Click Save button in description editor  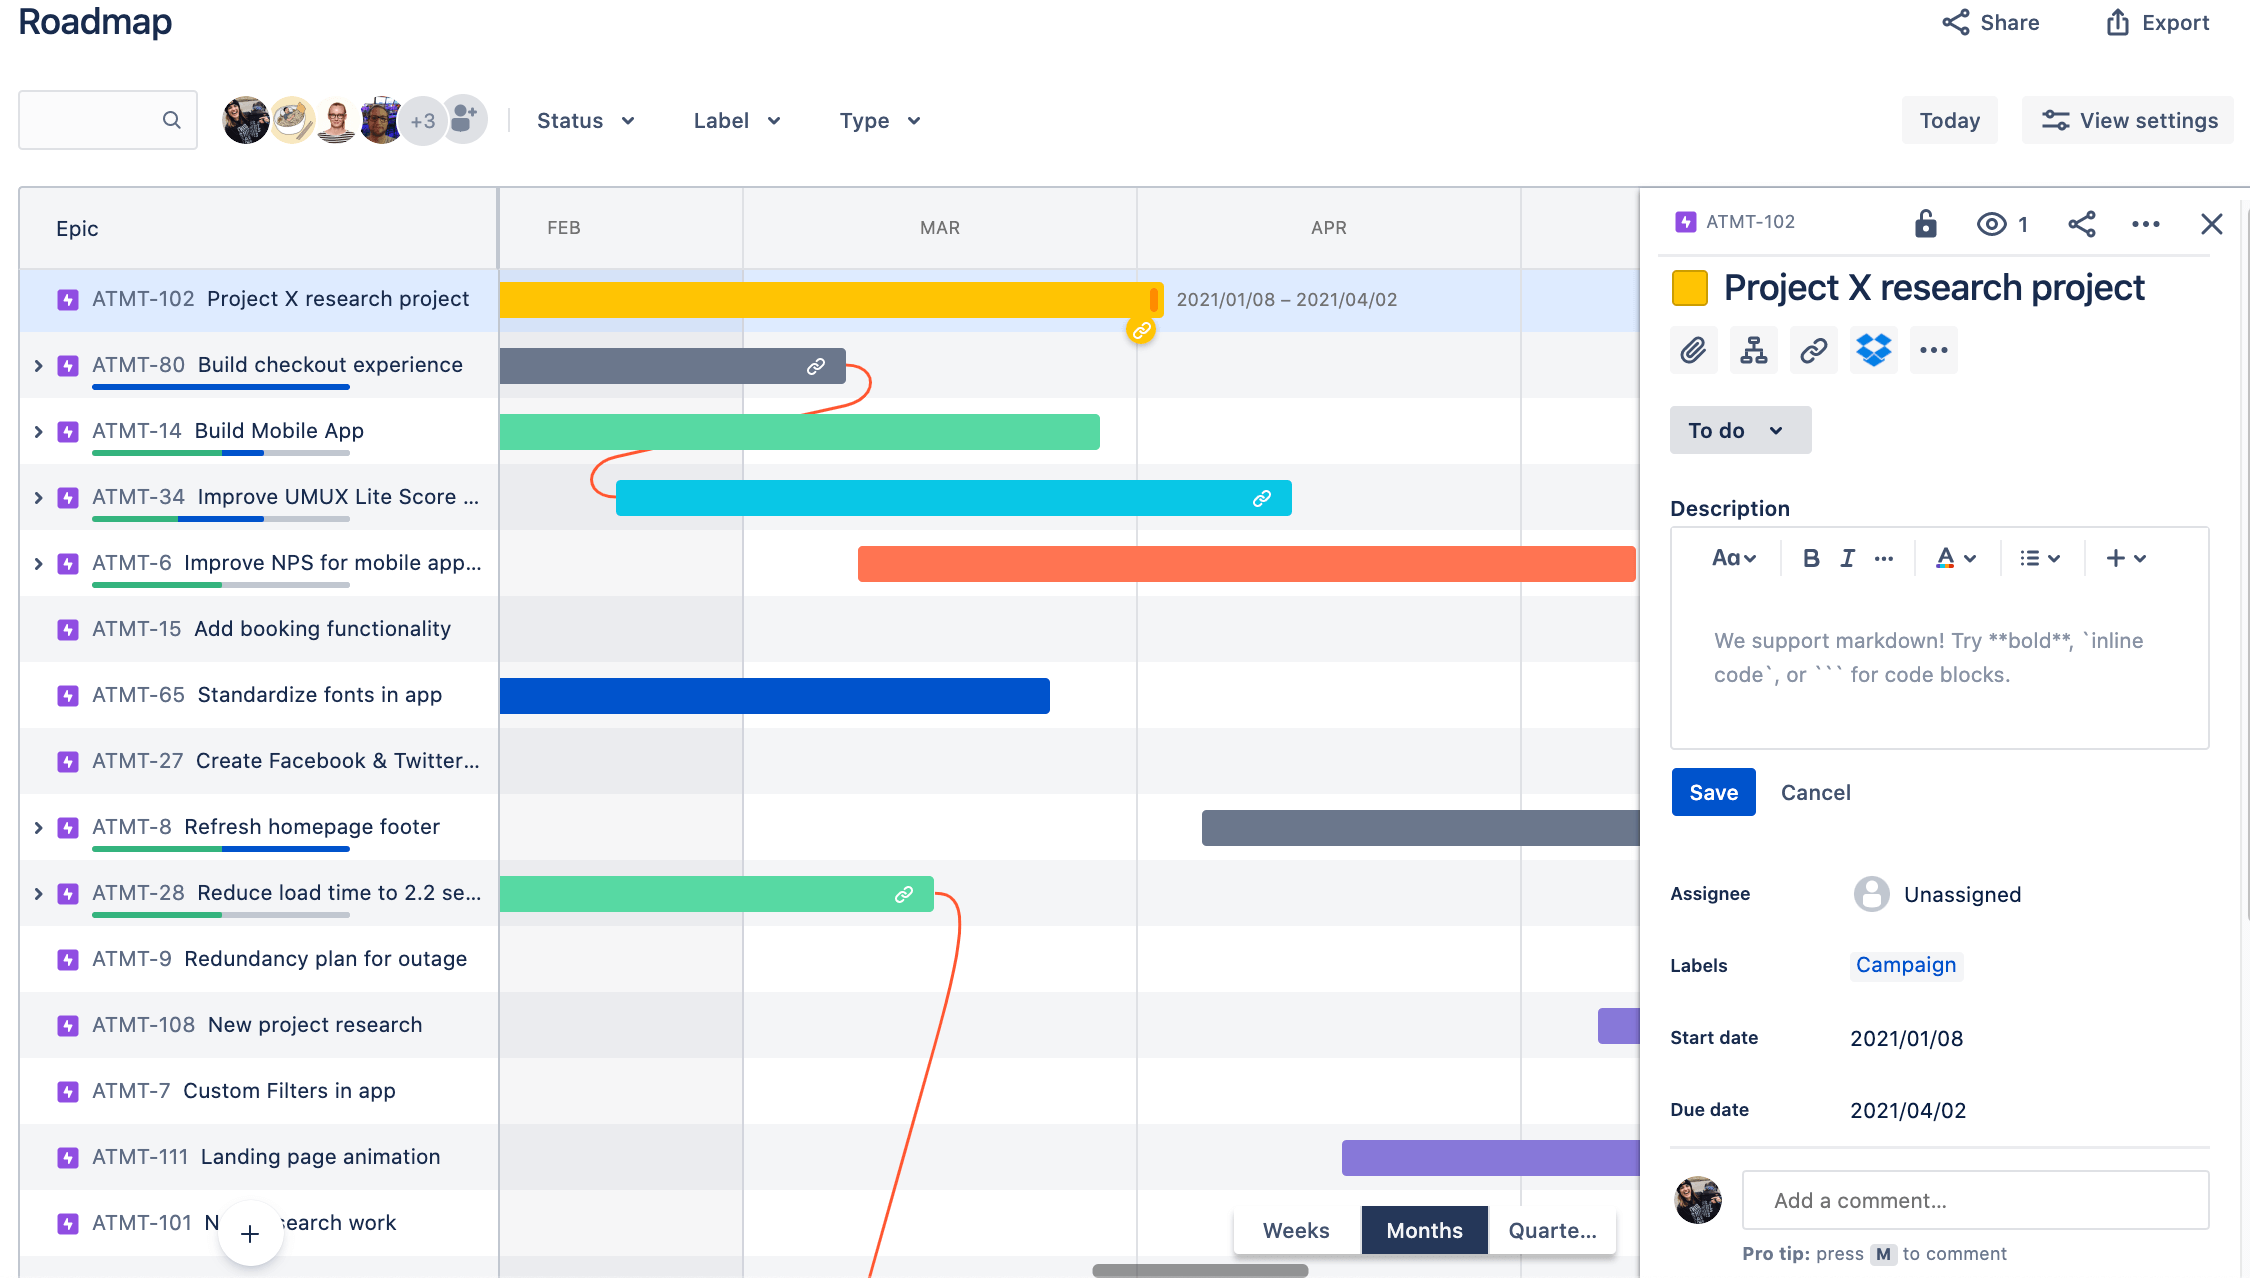pyautogui.click(x=1712, y=793)
